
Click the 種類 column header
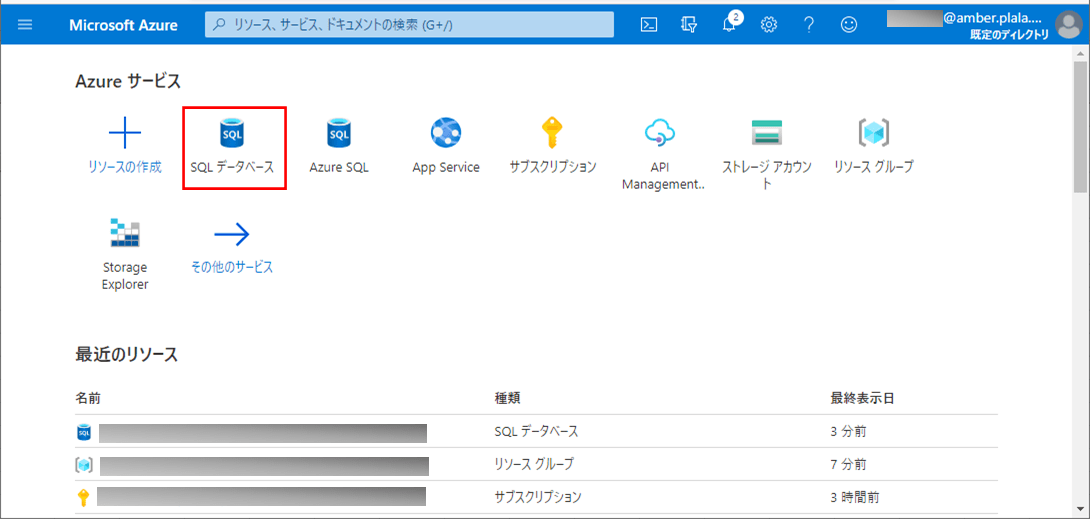tap(507, 399)
